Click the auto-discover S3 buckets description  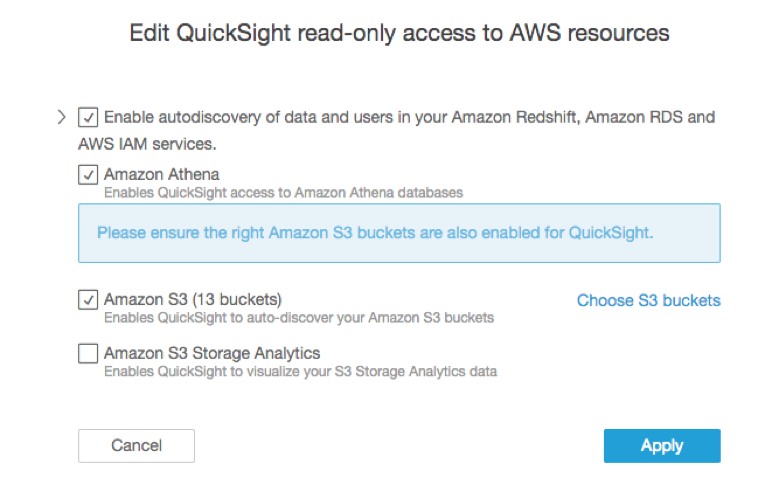[x=299, y=318]
